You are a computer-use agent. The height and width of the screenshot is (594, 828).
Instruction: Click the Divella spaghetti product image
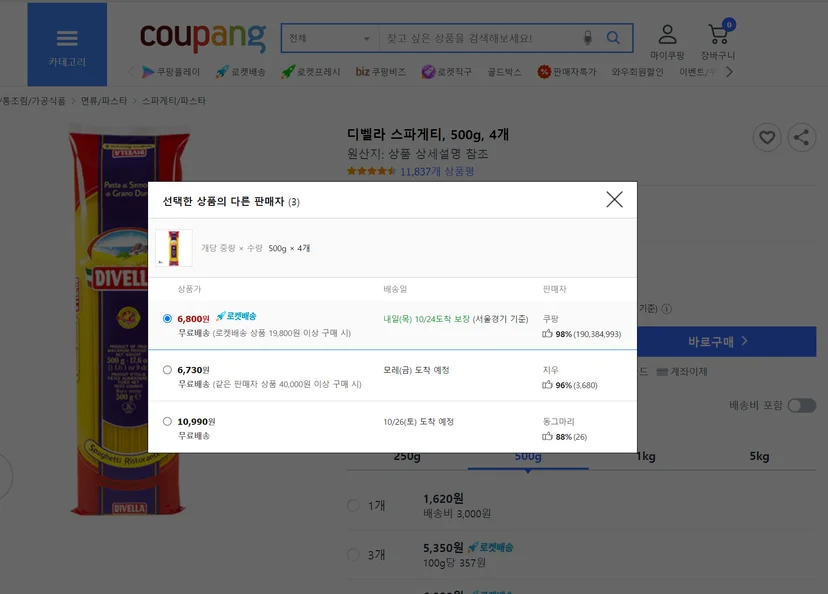pyautogui.click(x=129, y=322)
